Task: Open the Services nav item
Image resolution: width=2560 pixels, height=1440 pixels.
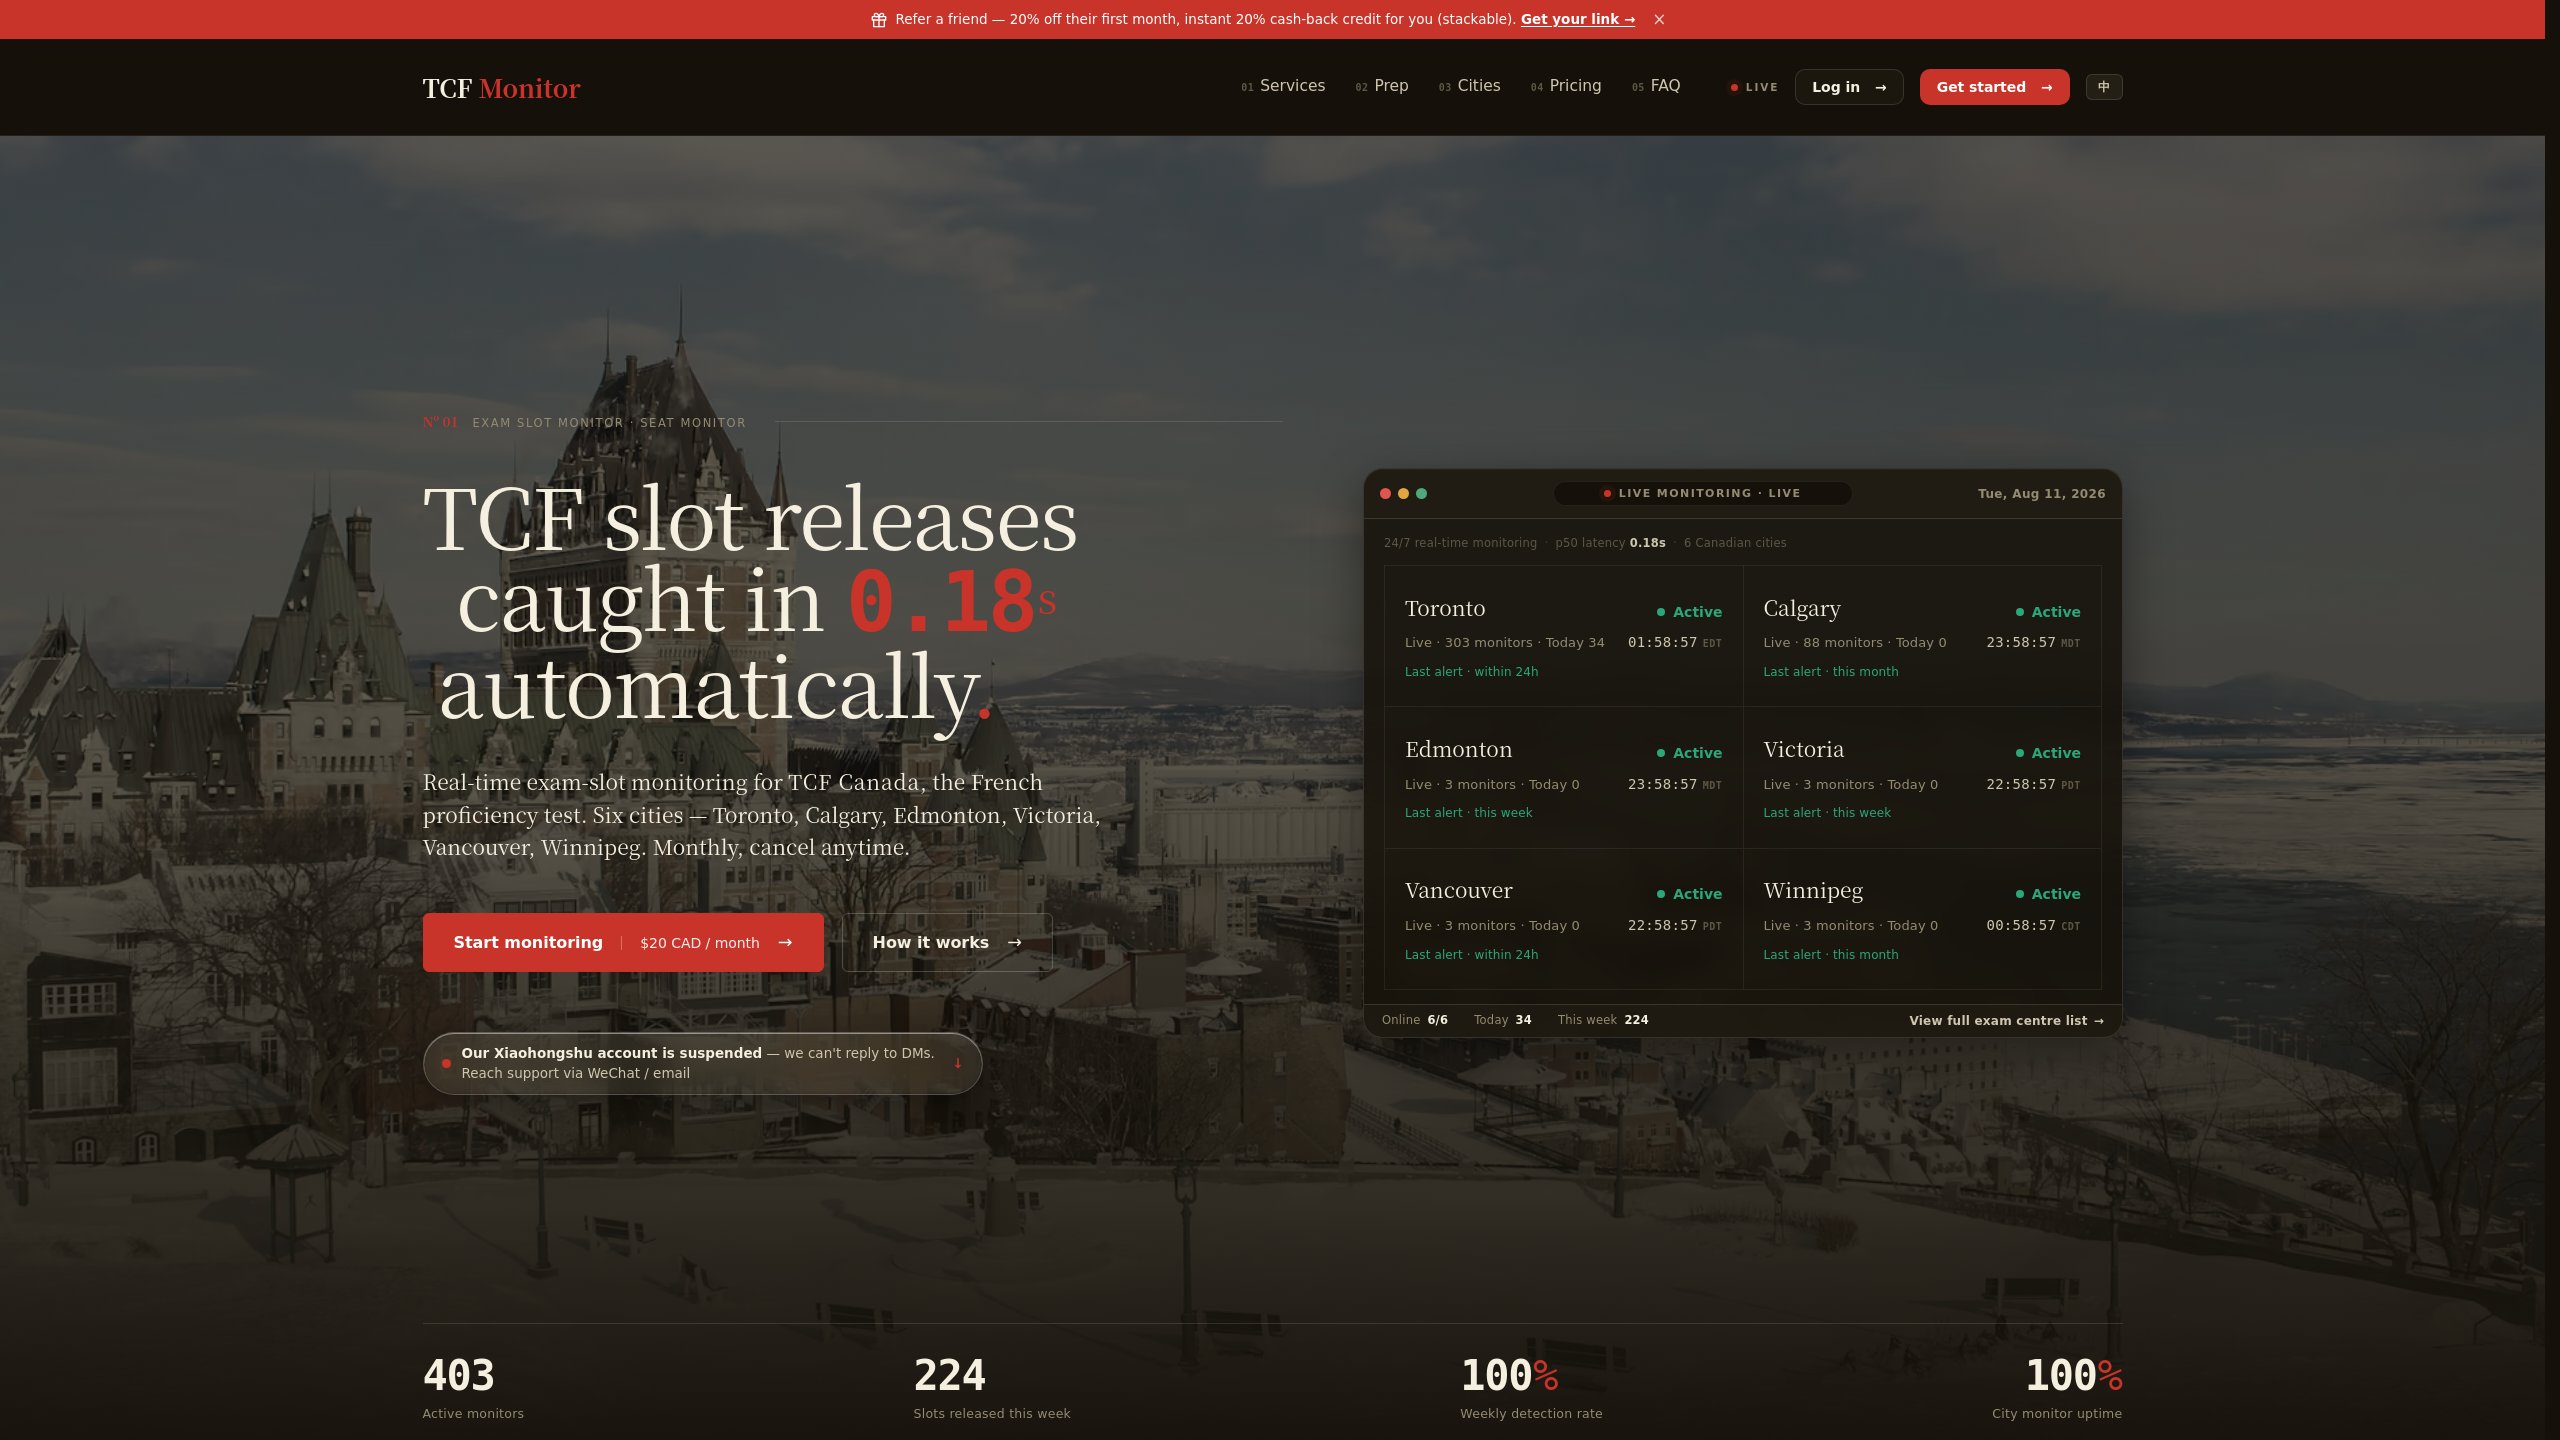Action: [1283, 86]
